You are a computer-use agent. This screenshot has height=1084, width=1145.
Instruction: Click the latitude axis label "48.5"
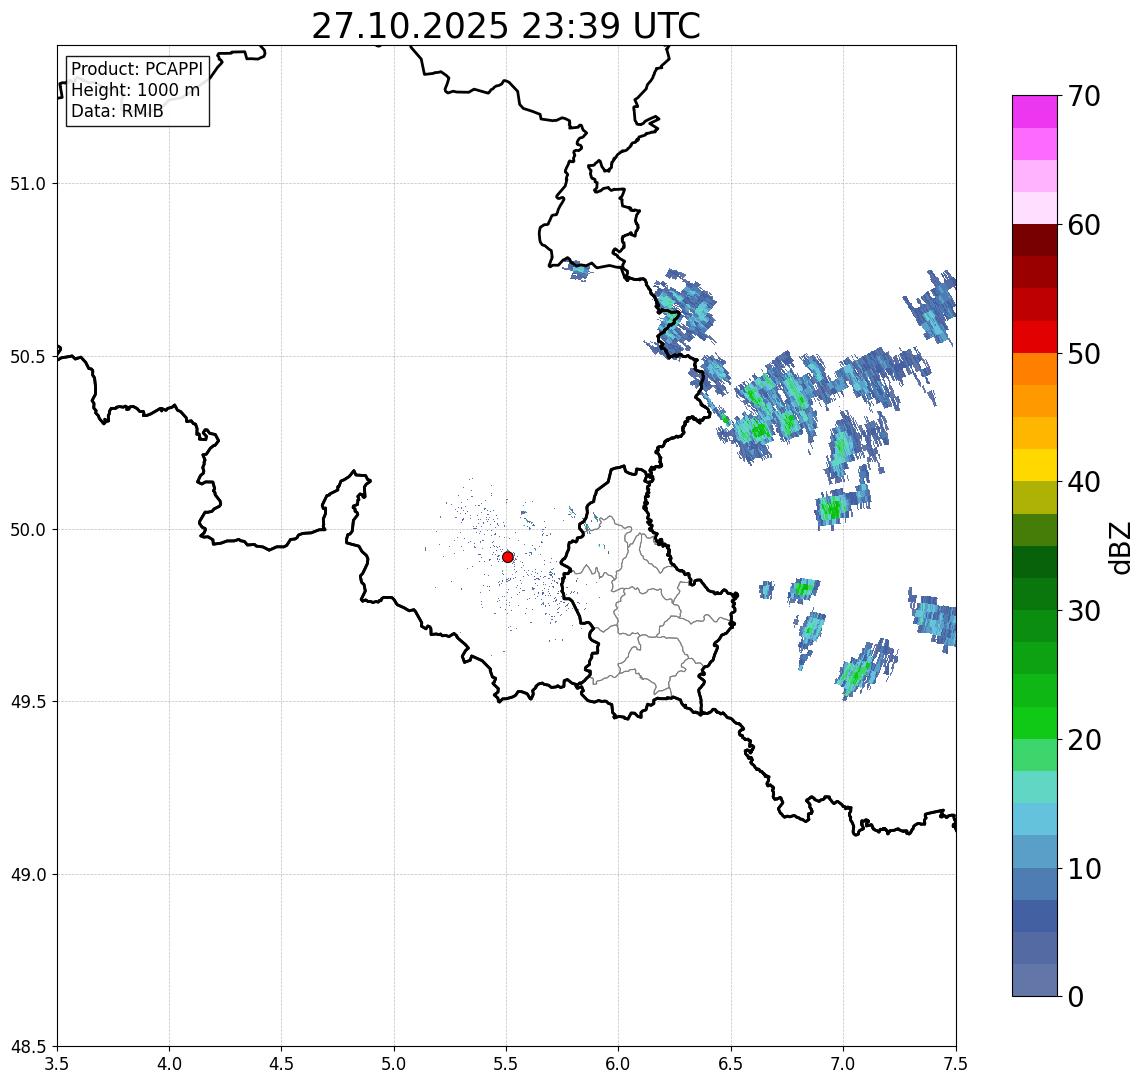pyautogui.click(x=28, y=1047)
